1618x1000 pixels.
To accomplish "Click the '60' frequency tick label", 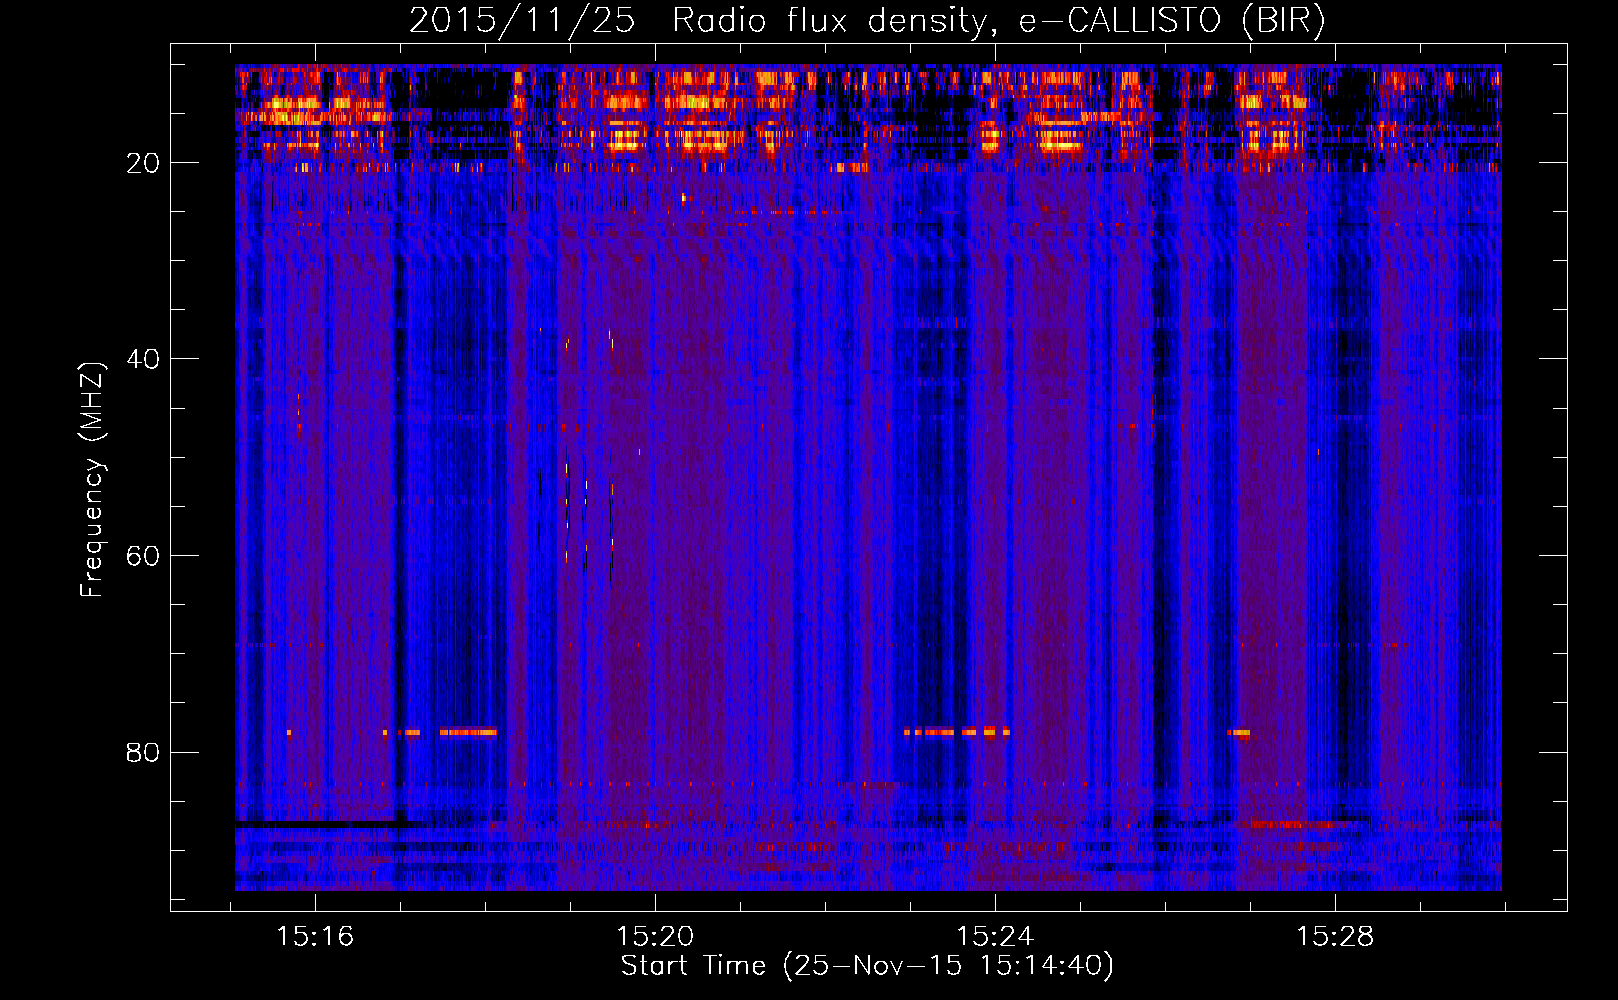I will [x=144, y=556].
